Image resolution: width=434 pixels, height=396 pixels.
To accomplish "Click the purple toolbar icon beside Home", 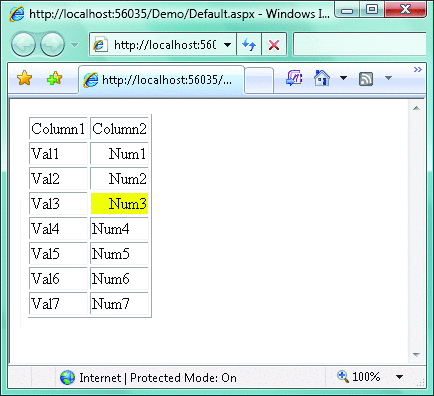I will (x=294, y=78).
